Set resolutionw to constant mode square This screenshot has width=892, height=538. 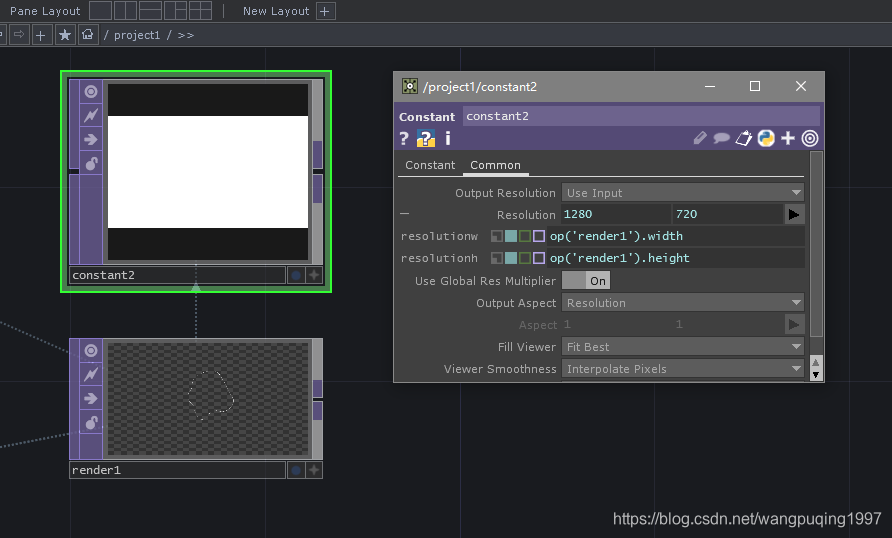[x=497, y=236]
